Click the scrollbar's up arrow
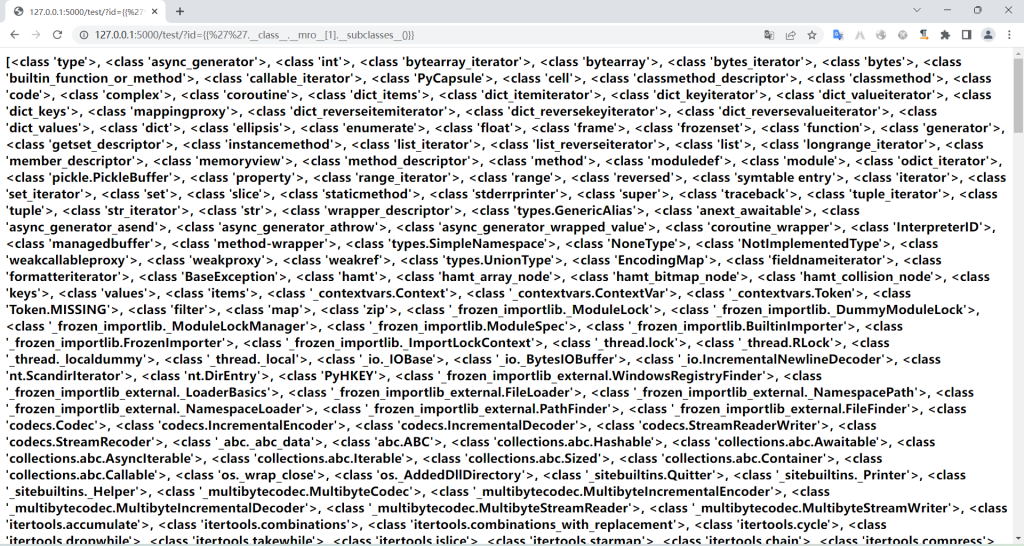Screen dimensions: 1024x546 (x=1017, y=54)
